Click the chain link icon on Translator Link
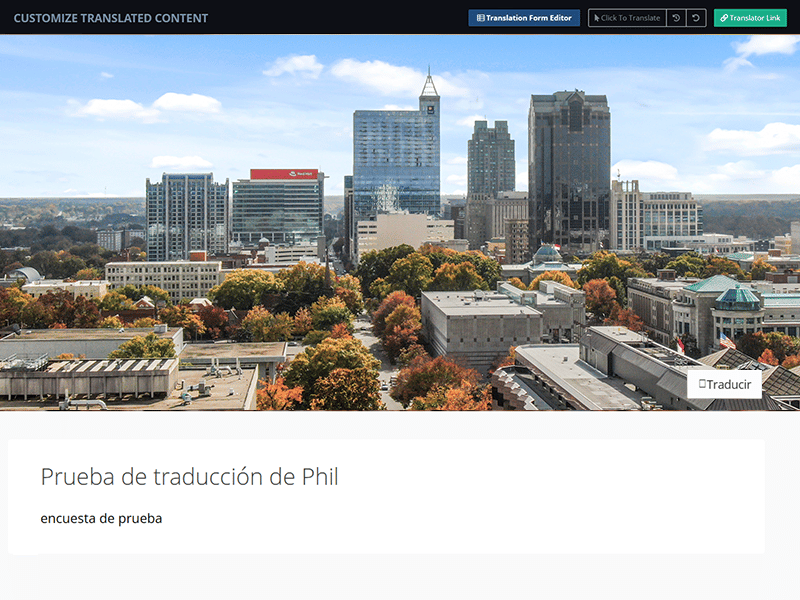 724,18
